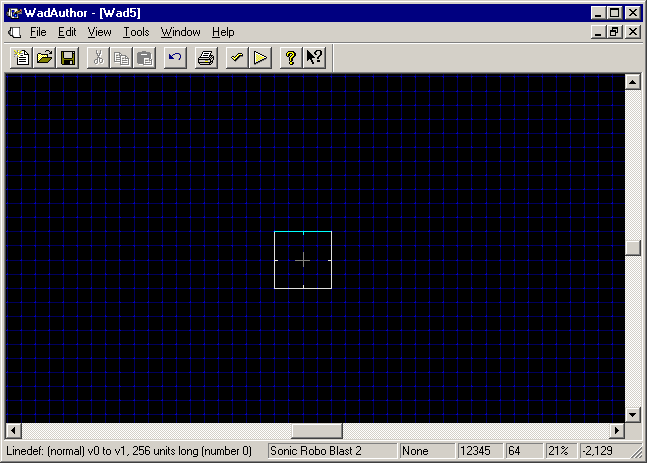The width and height of the screenshot is (647, 463).
Task: Click horizontal scrollbar right arrow
Action: click(617, 431)
